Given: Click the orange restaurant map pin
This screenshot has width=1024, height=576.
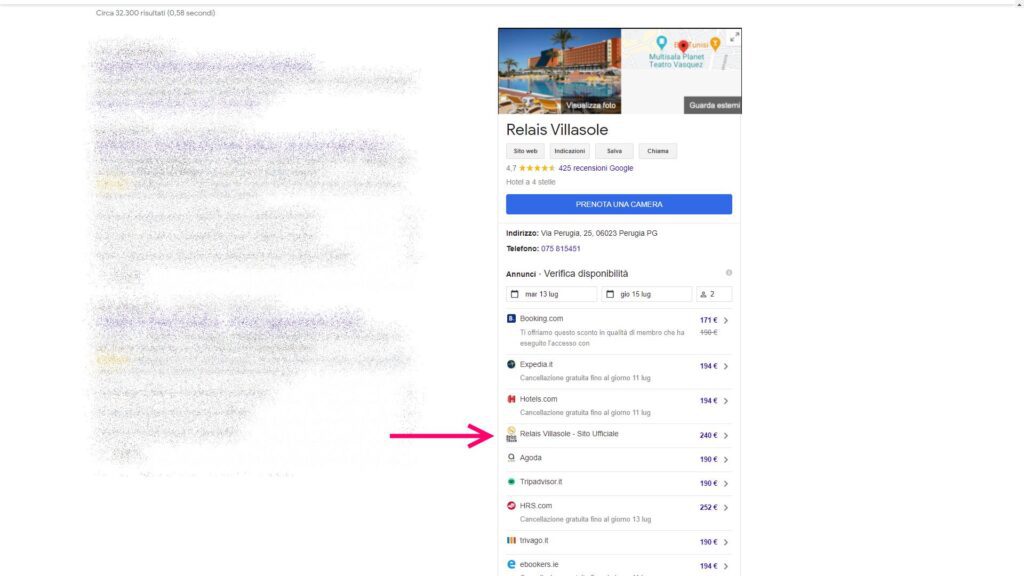Looking at the screenshot, I should tap(716, 44).
